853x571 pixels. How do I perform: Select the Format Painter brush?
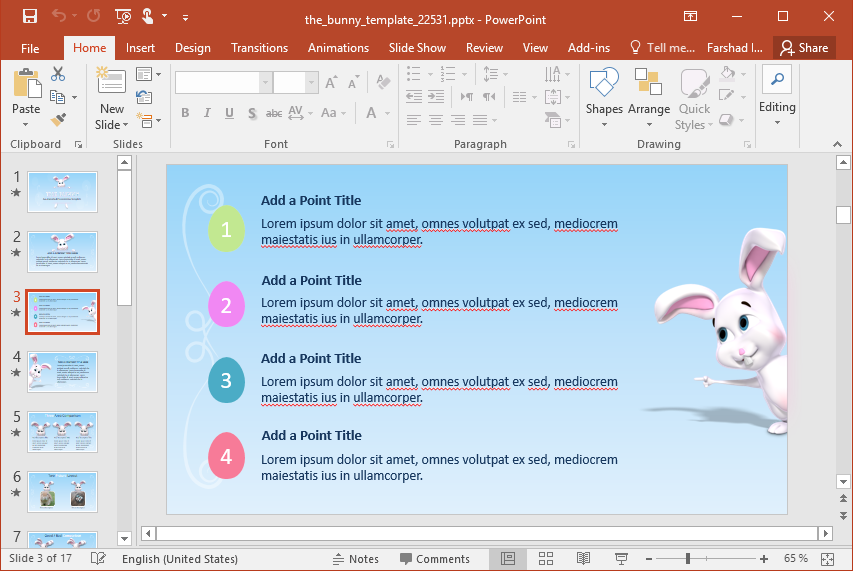[x=58, y=119]
